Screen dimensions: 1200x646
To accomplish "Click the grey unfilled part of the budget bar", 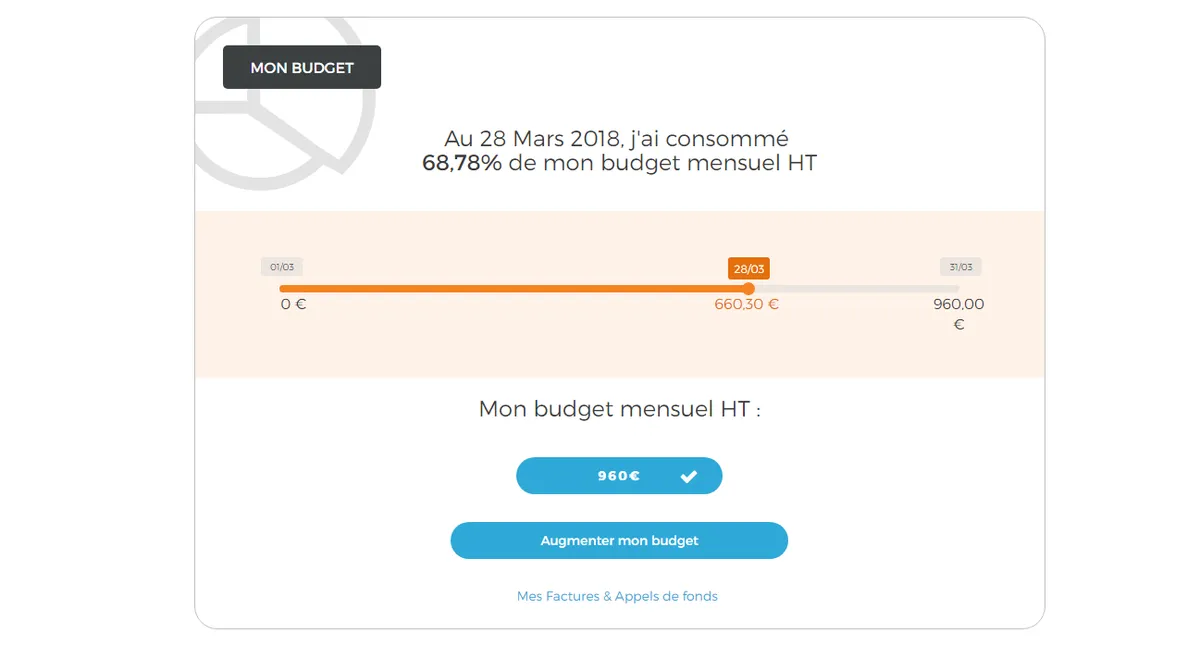I will click(x=855, y=288).
